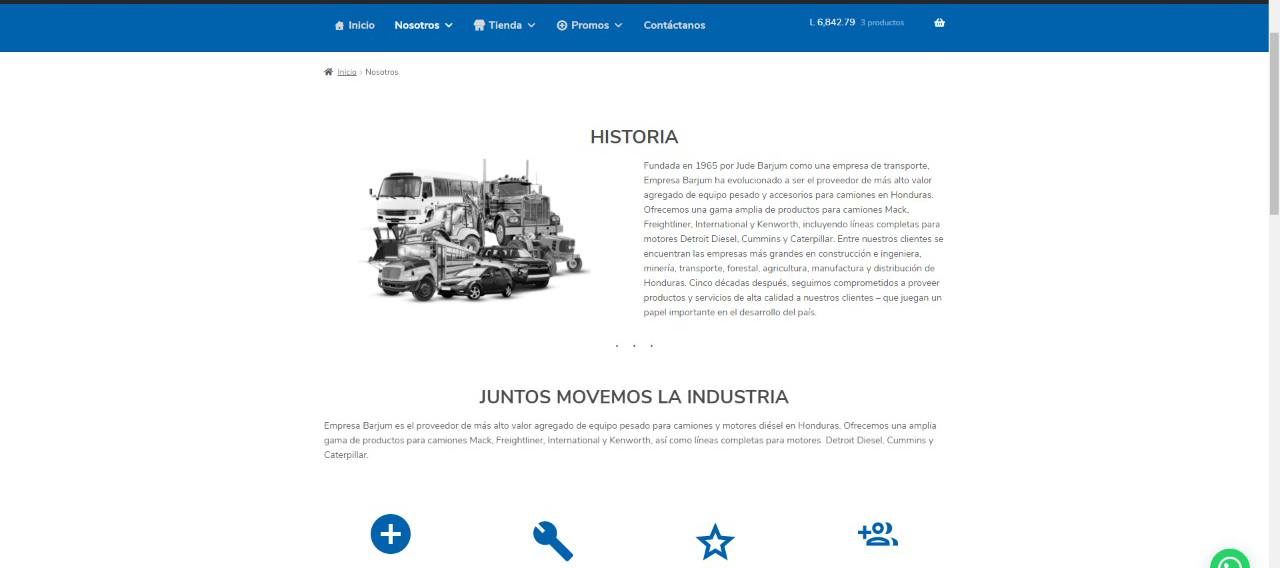Click the 3 productos cart count
Screen dimensions: 1280x568
click(x=882, y=22)
